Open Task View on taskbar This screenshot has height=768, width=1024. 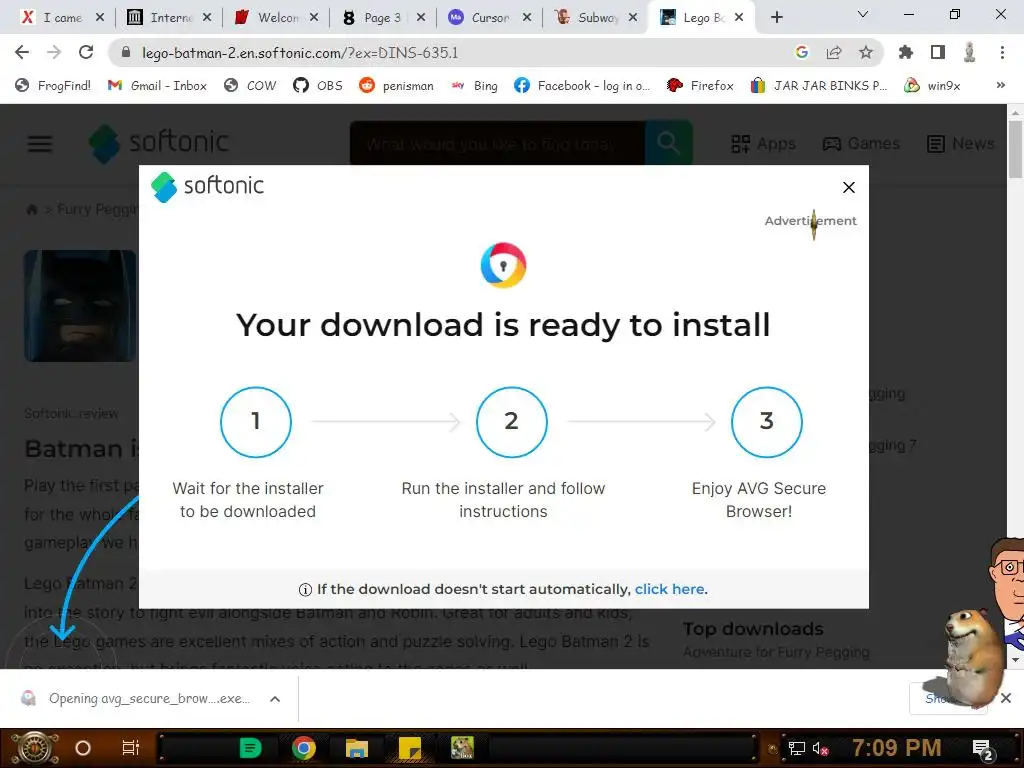[x=131, y=748]
